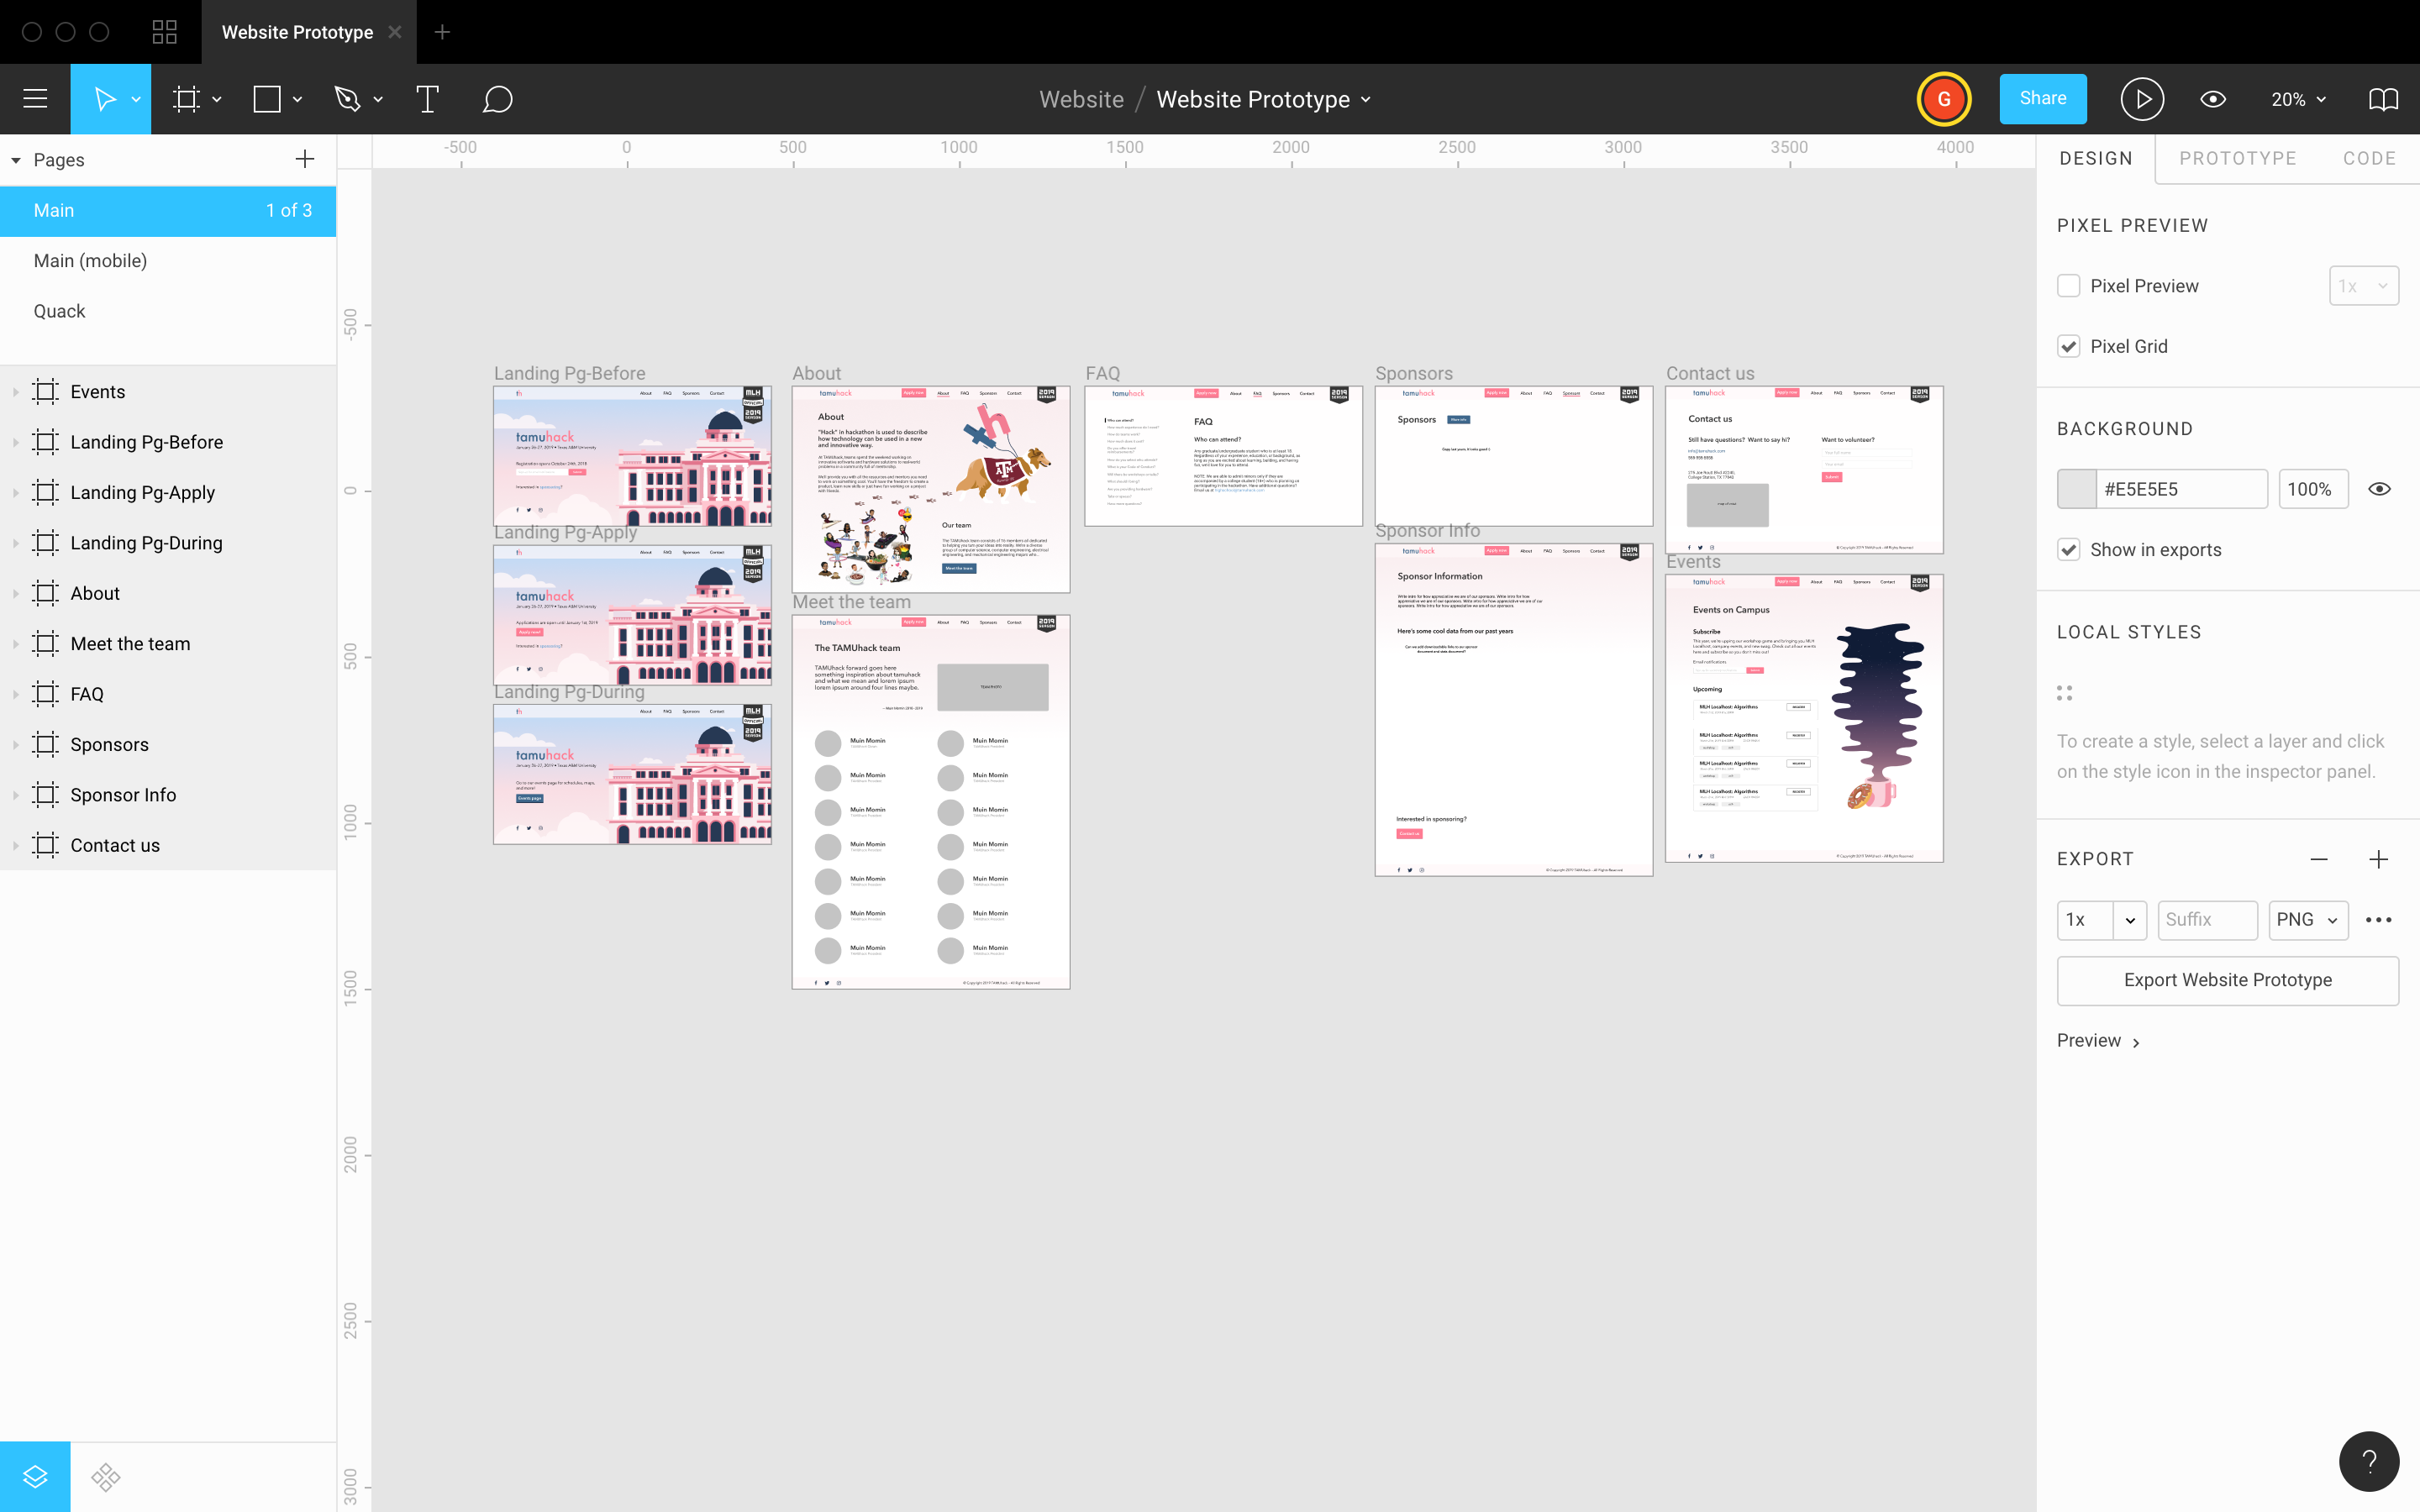Select the Pen tool
The height and width of the screenshot is (1512, 2420).
(x=347, y=99)
